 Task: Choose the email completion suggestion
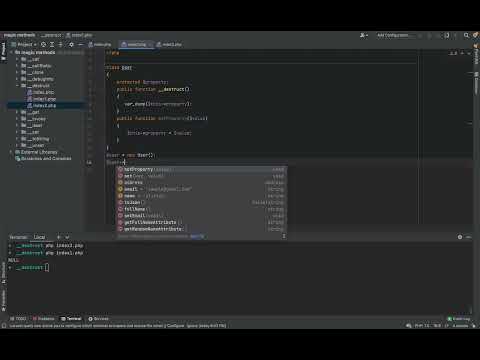(202, 189)
